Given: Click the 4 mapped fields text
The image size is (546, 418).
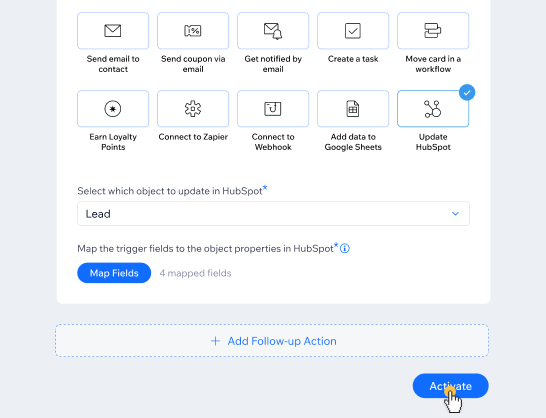Looking at the screenshot, I should click(x=195, y=273).
